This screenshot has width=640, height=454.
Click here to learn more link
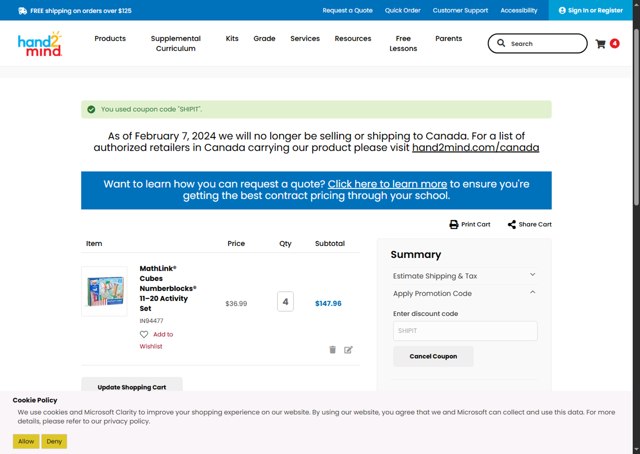tap(387, 184)
